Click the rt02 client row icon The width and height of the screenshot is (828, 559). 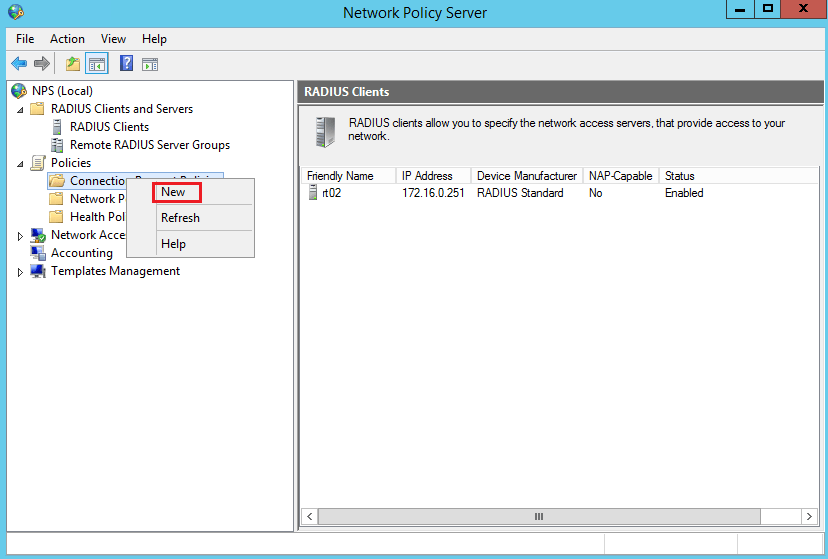point(313,193)
